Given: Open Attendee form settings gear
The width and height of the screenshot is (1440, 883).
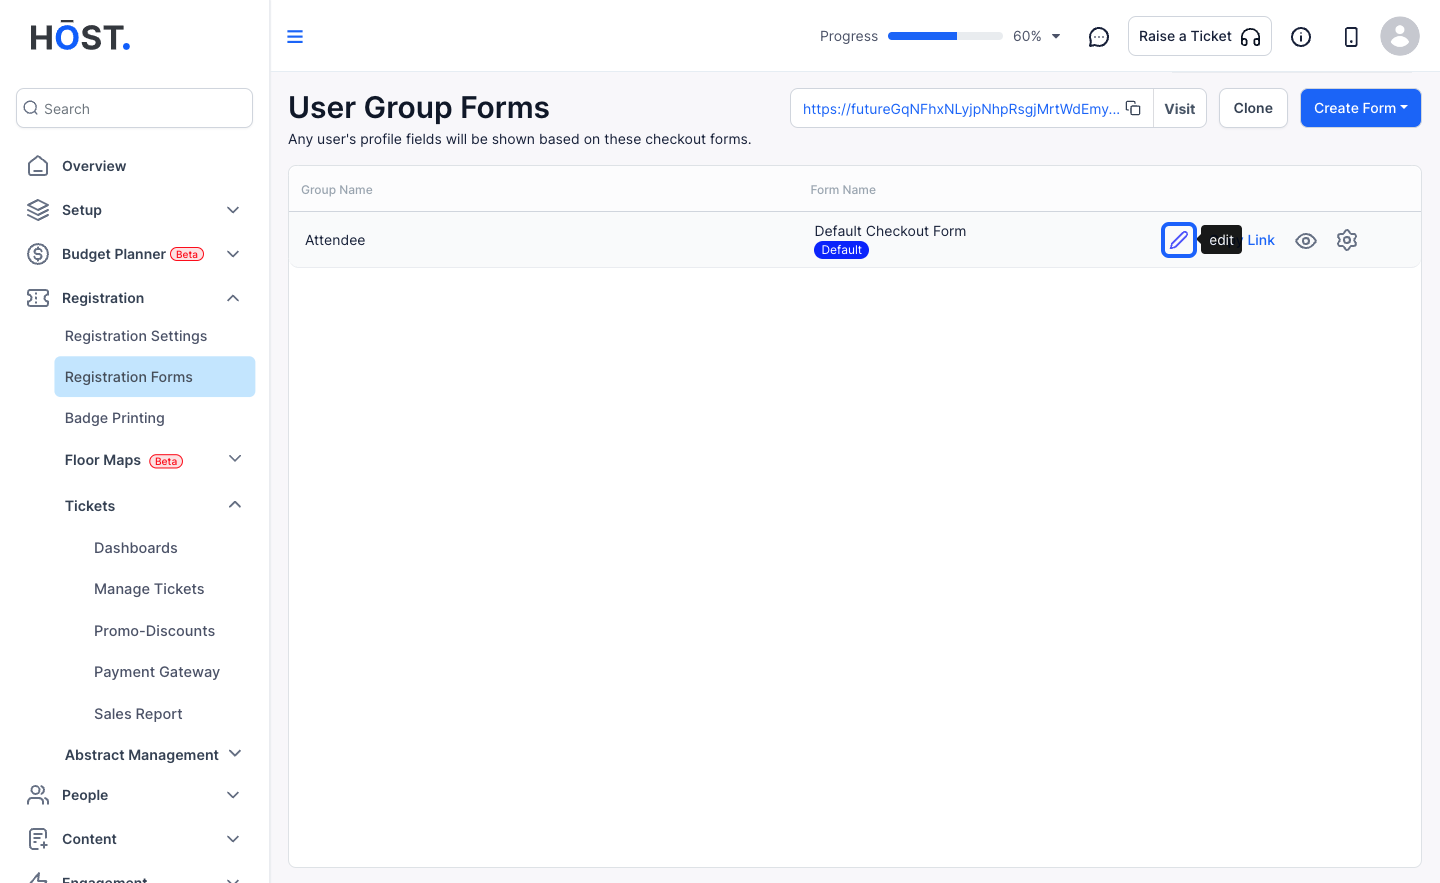Looking at the screenshot, I should pyautogui.click(x=1347, y=240).
